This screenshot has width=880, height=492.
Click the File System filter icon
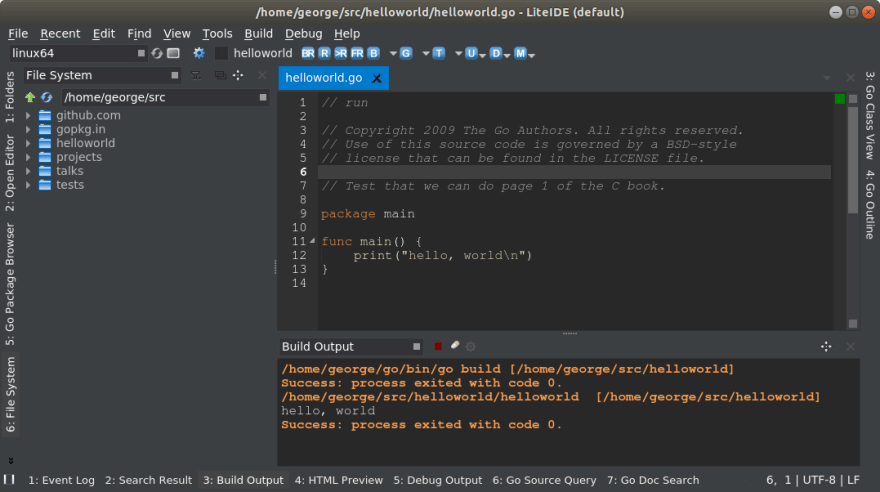(196, 75)
